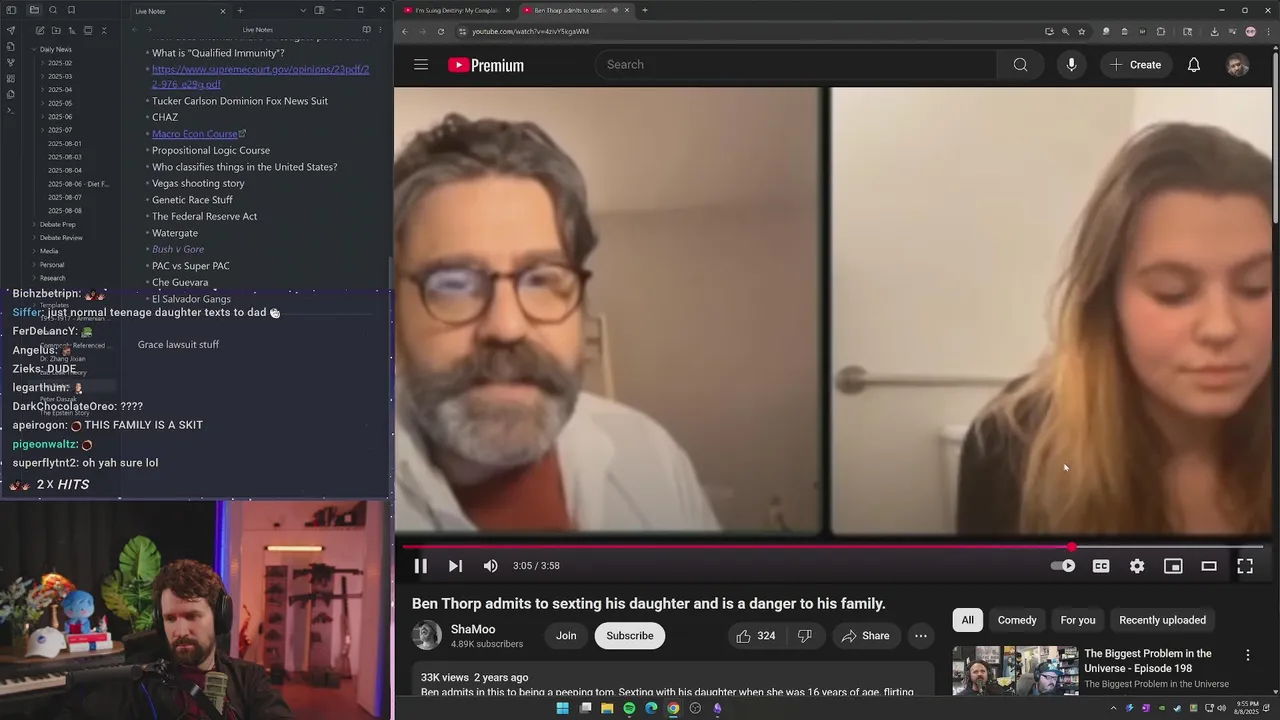Go back in the browser
Image resolution: width=1280 pixels, height=720 pixels.
(x=405, y=31)
